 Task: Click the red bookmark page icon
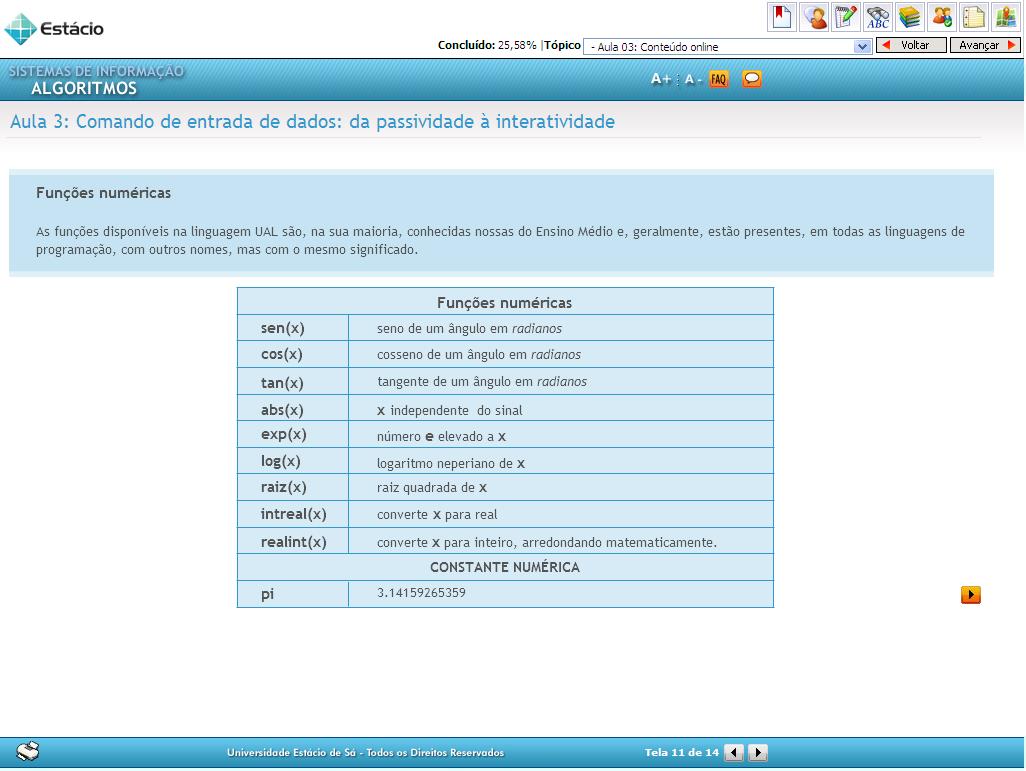(x=781, y=17)
